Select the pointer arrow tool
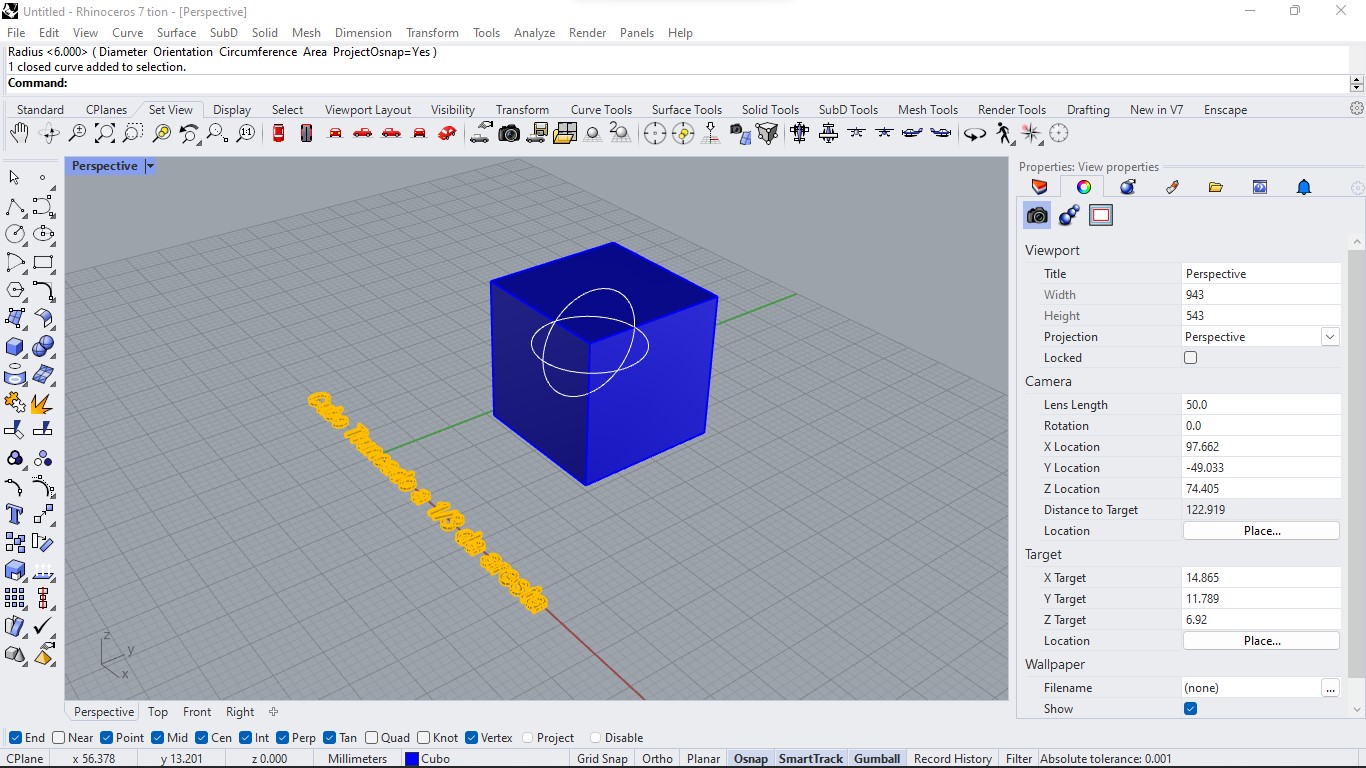The width and height of the screenshot is (1366, 768). coord(15,177)
